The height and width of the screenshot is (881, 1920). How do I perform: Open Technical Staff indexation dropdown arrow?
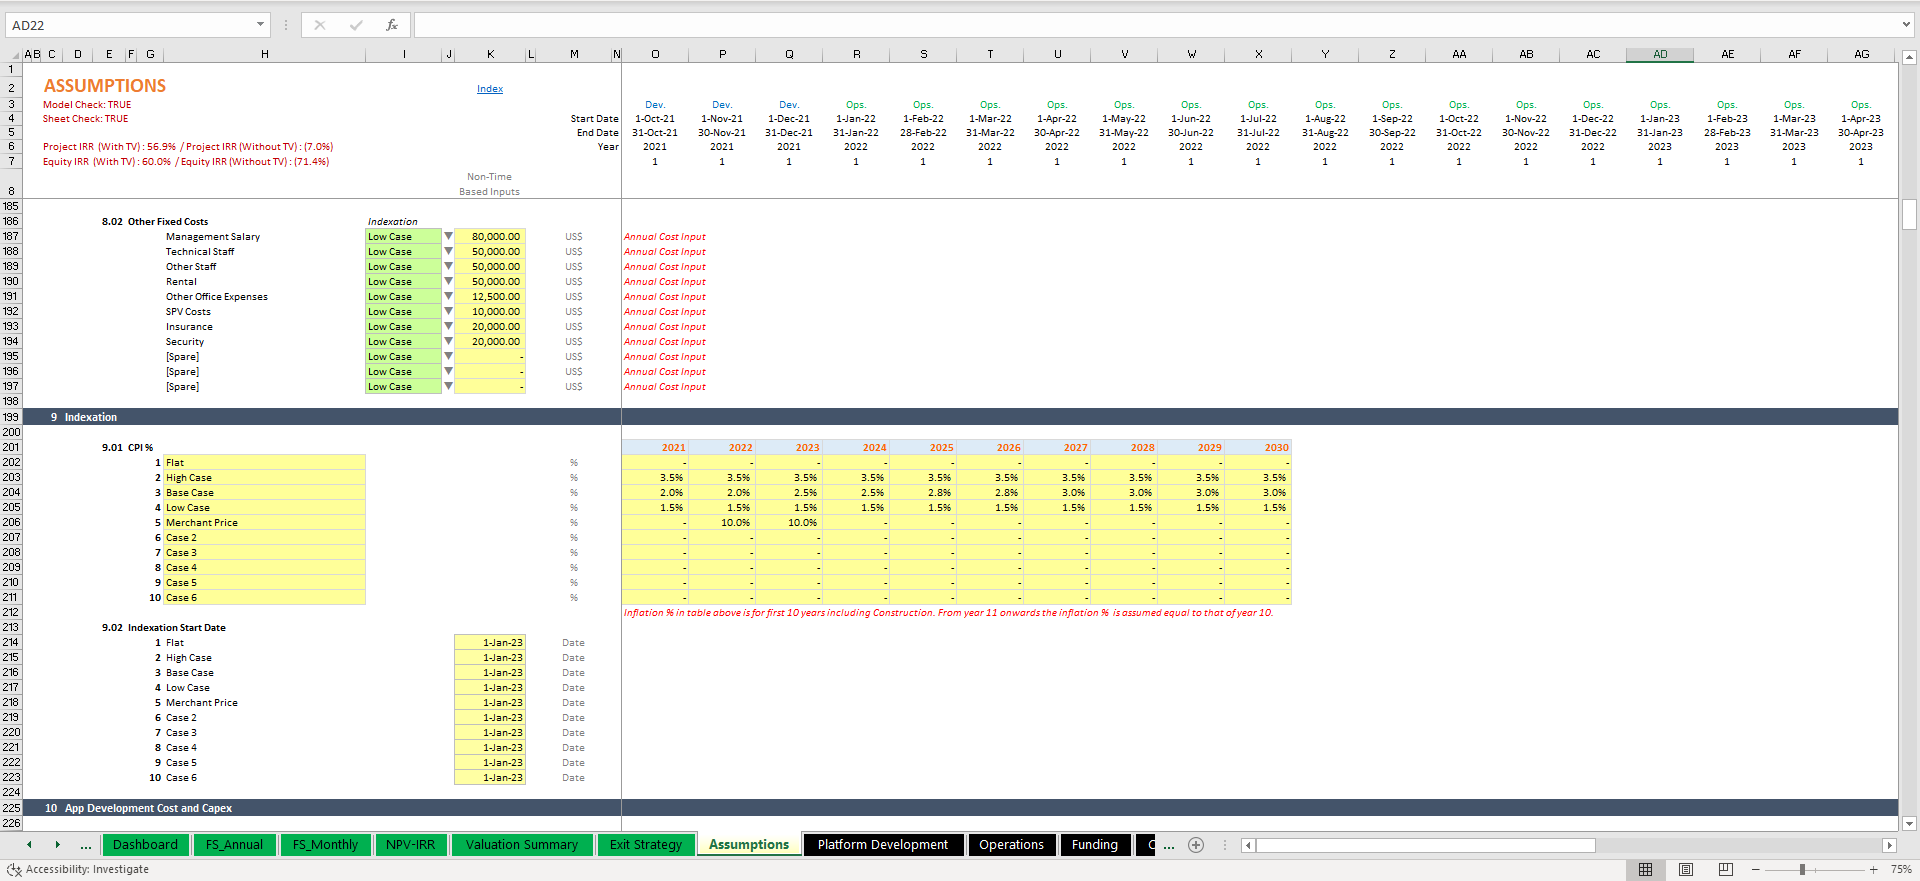tap(448, 252)
